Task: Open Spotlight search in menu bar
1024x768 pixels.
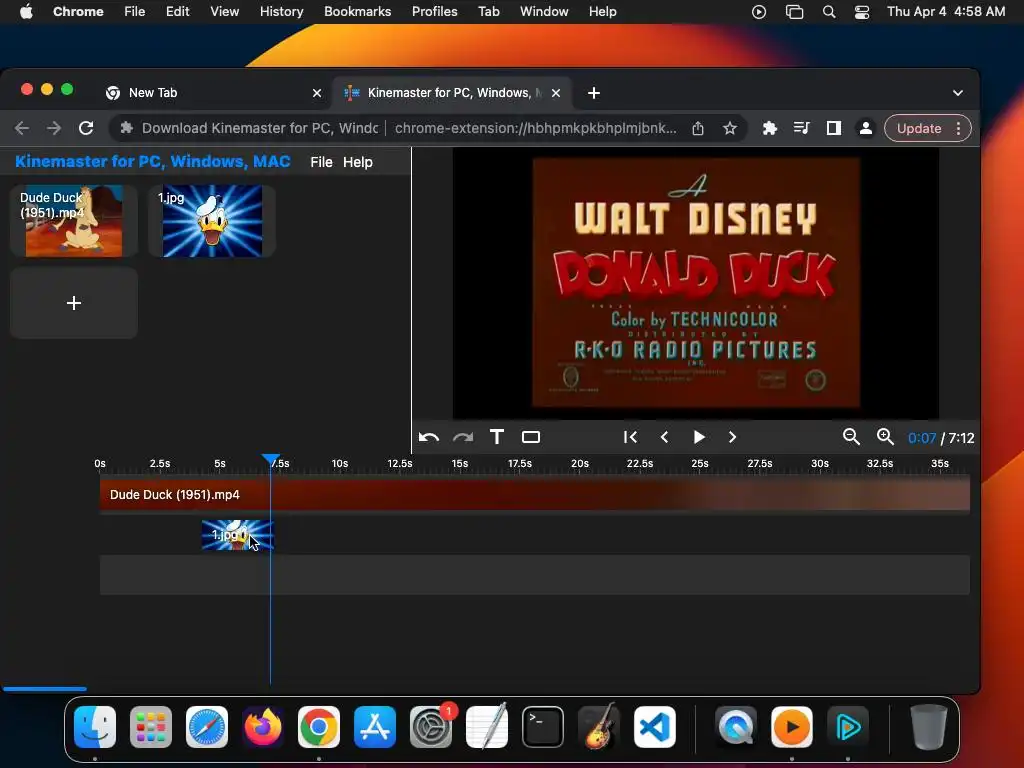Action: (829, 12)
